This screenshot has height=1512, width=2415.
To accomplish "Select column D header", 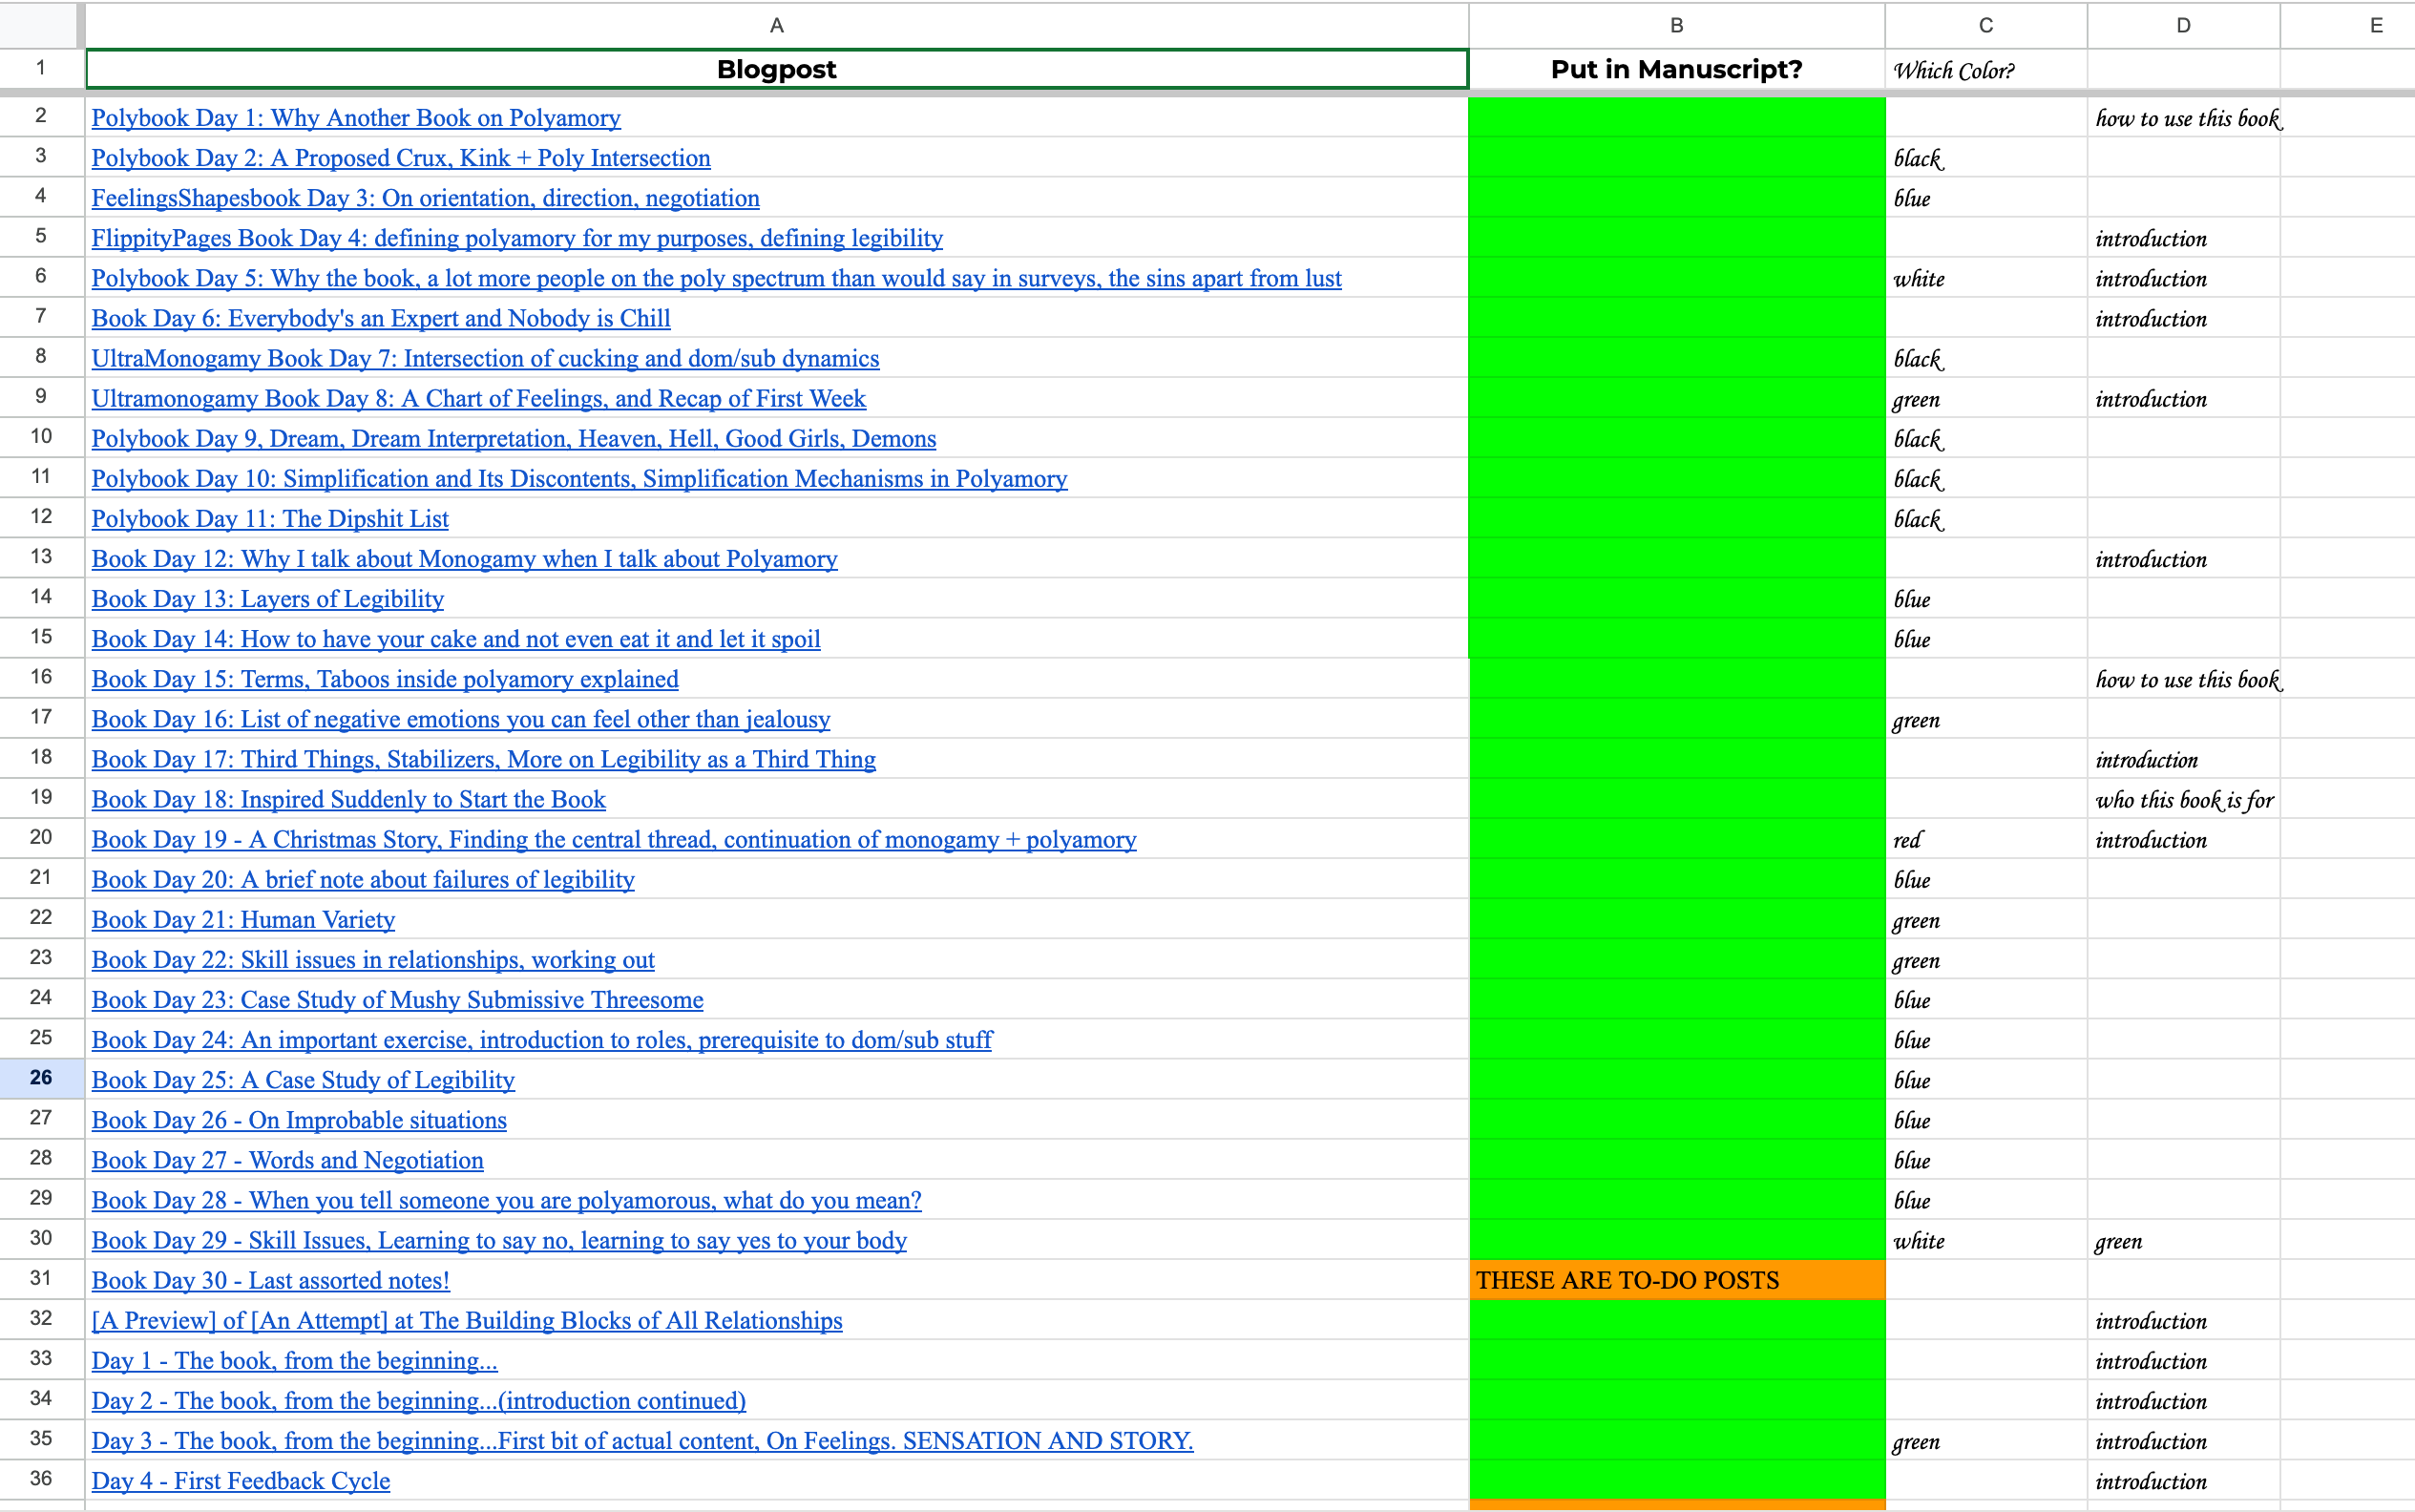I will coord(2183,25).
